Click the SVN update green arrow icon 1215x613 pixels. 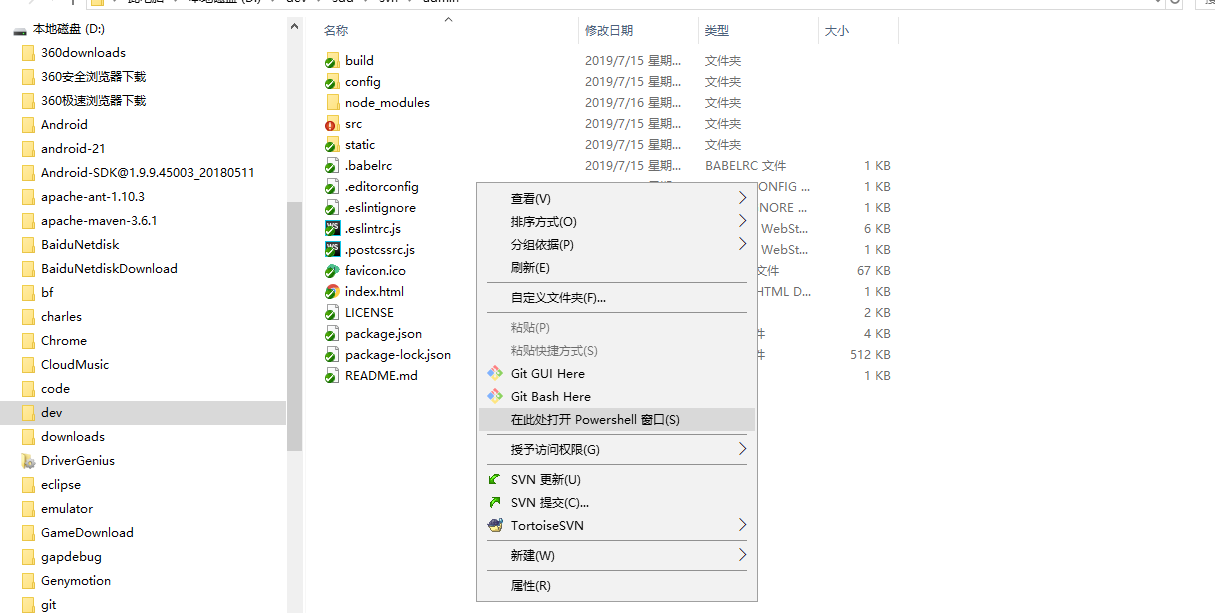(x=494, y=479)
